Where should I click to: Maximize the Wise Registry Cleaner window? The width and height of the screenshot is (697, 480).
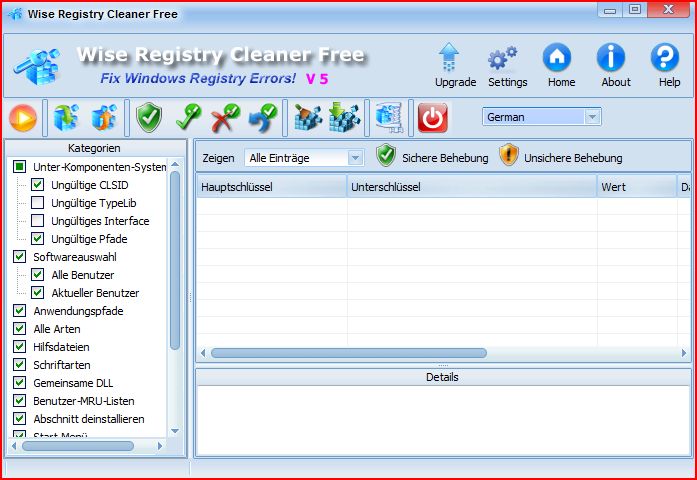click(x=635, y=10)
